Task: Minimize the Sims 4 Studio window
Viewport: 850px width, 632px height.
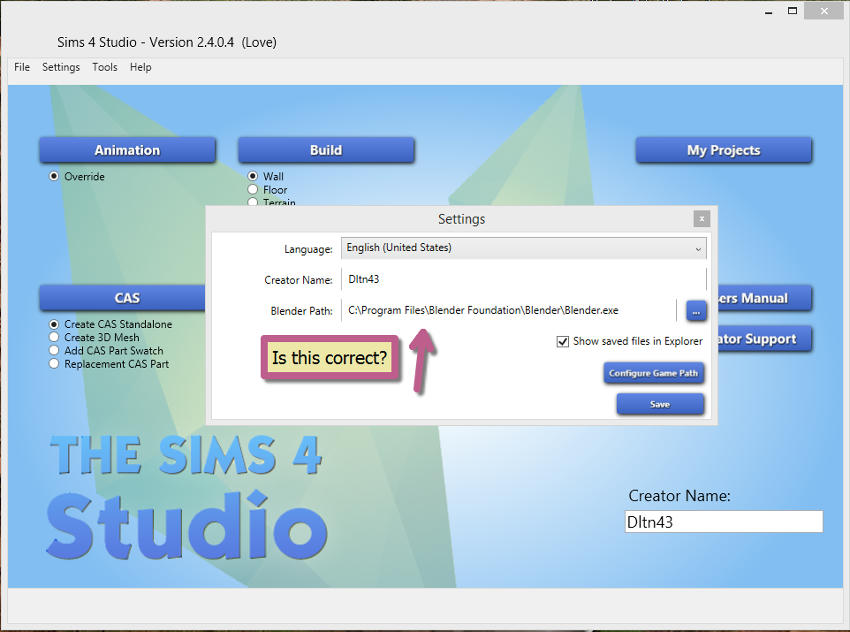Action: (768, 11)
